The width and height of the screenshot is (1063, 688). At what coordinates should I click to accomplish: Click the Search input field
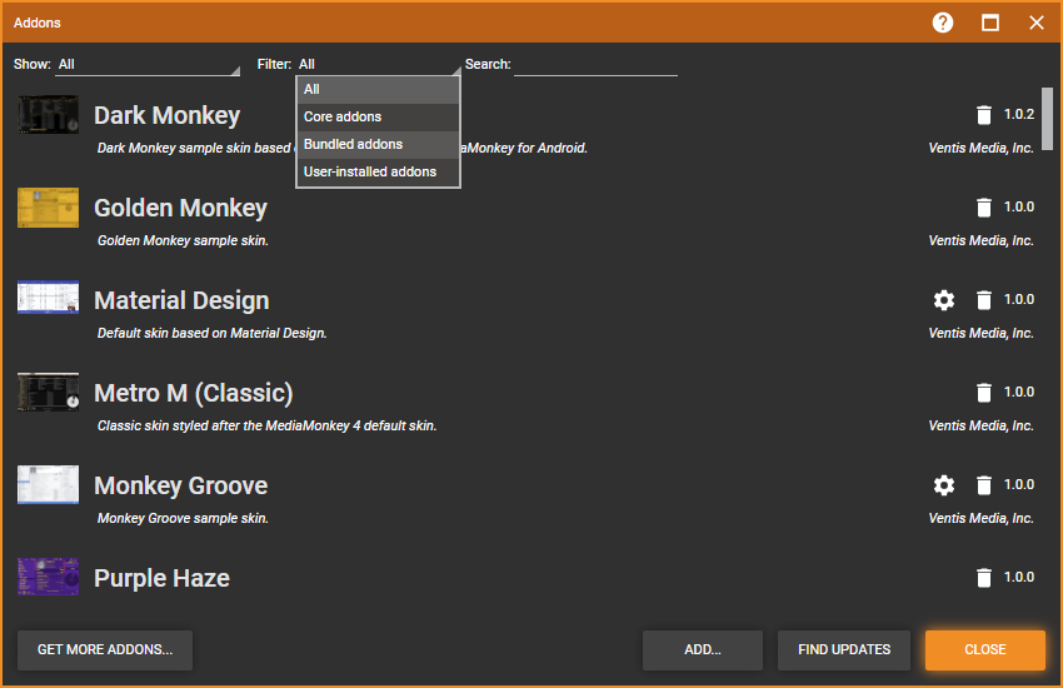tap(595, 64)
